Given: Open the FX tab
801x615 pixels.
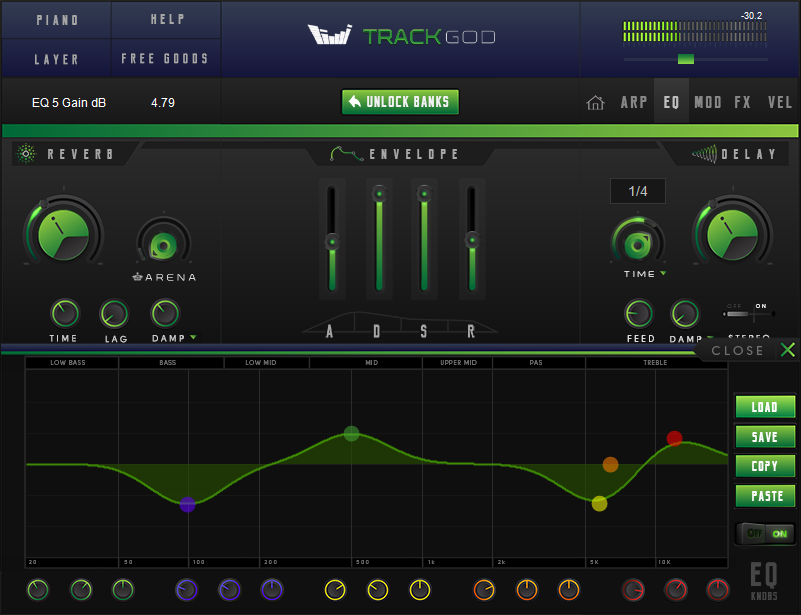Looking at the screenshot, I should (742, 102).
